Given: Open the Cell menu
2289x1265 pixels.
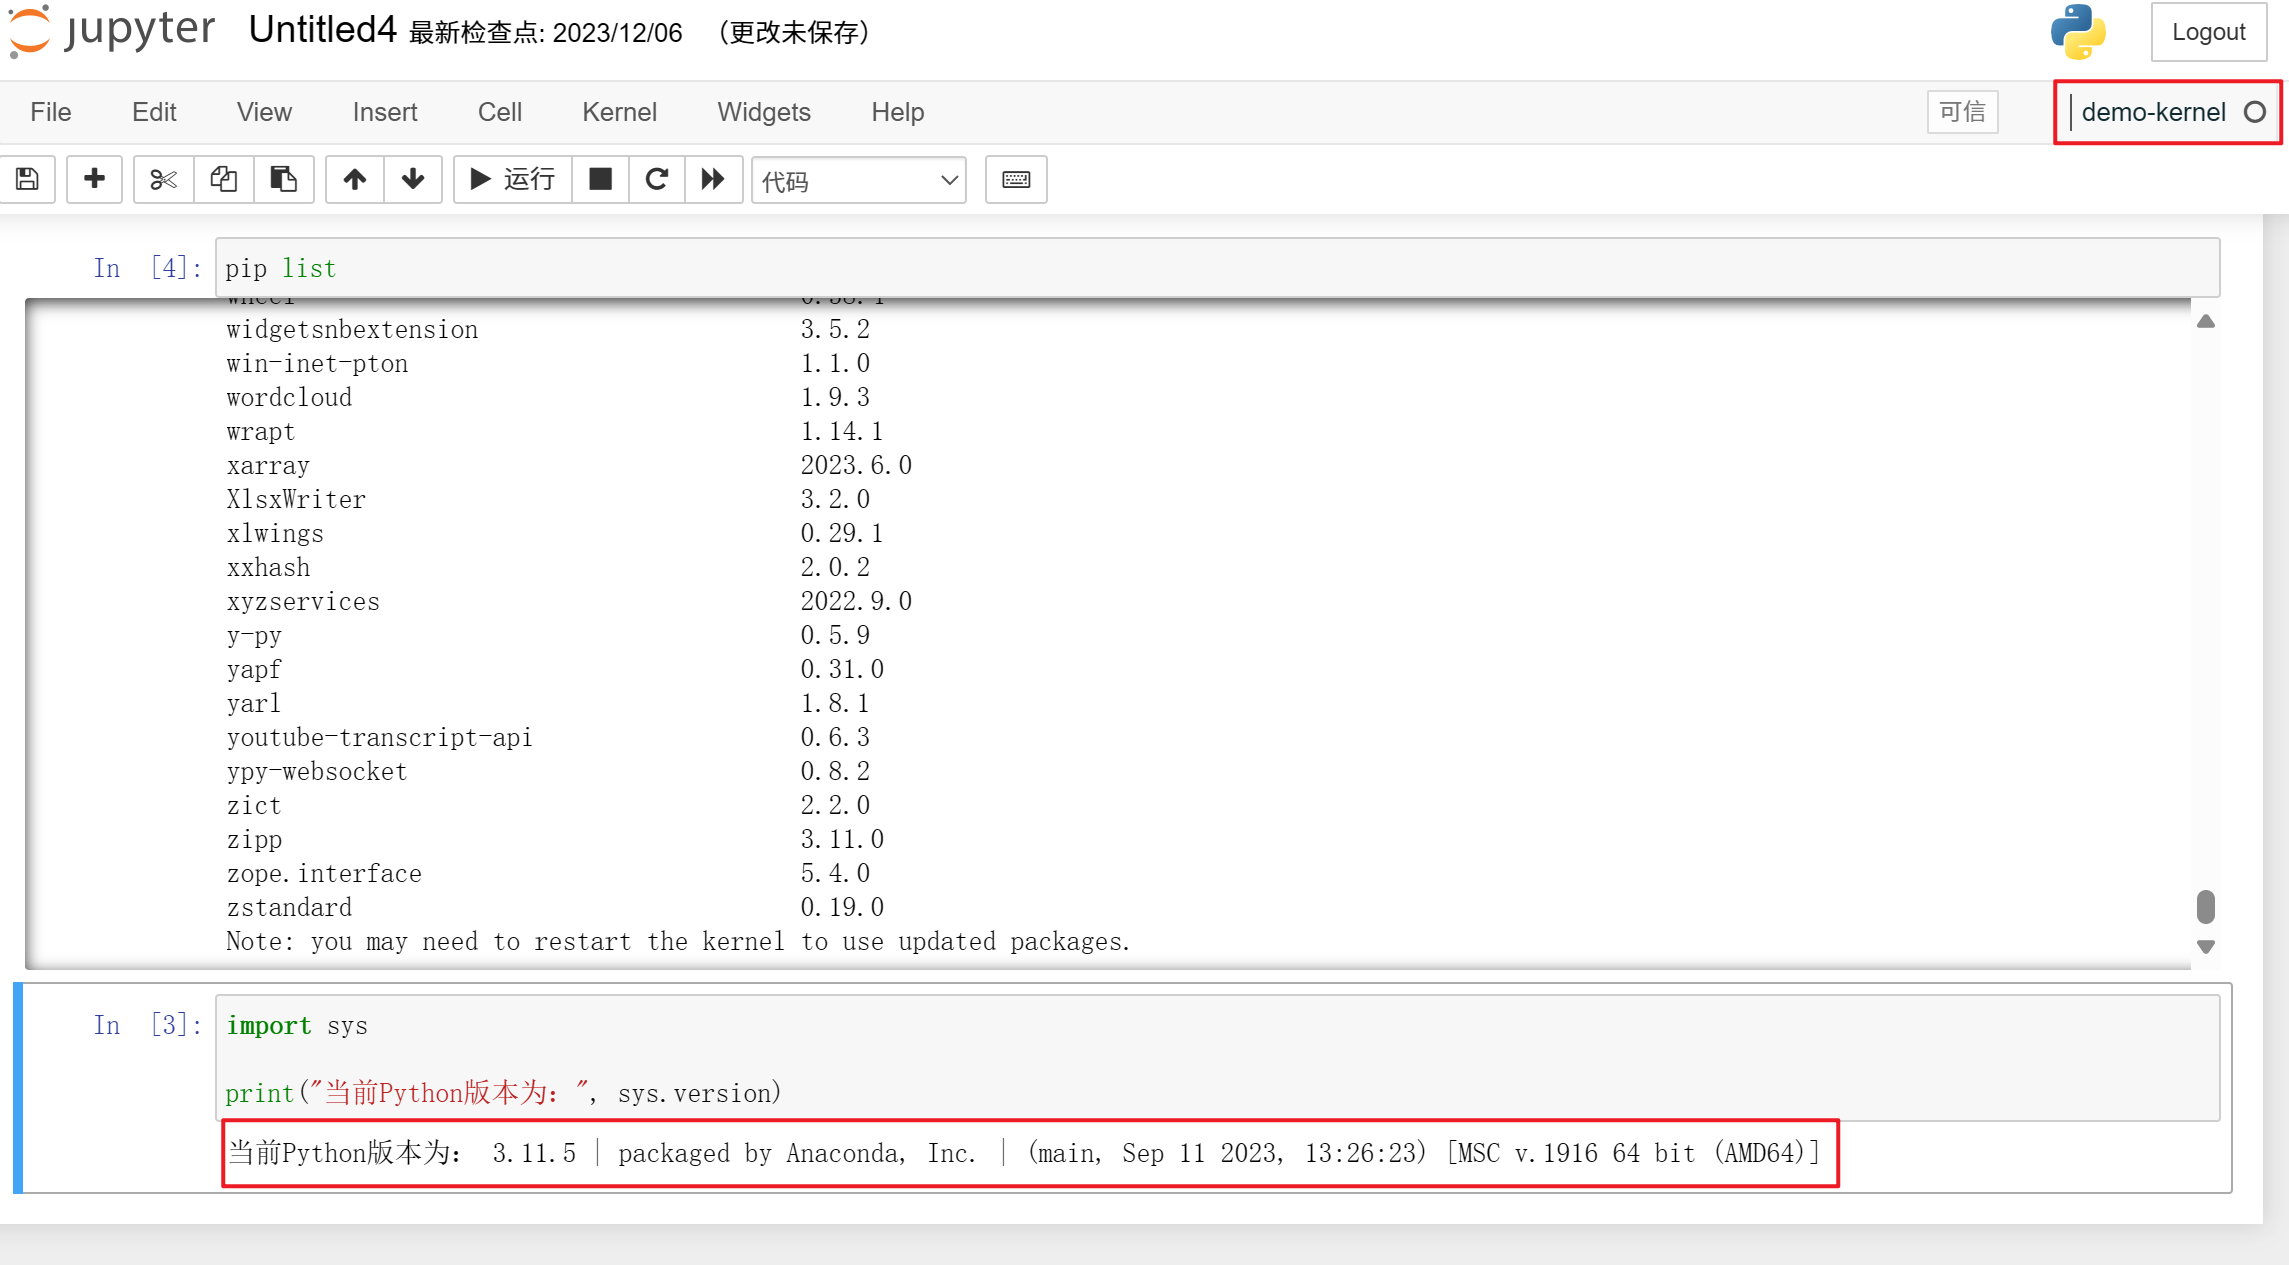Looking at the screenshot, I should pos(500,112).
